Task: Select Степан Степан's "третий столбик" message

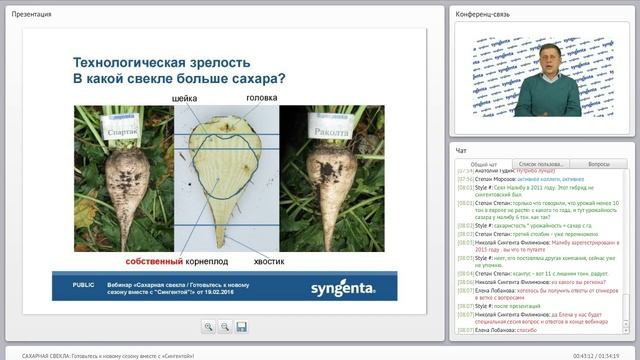Action: point(528,234)
